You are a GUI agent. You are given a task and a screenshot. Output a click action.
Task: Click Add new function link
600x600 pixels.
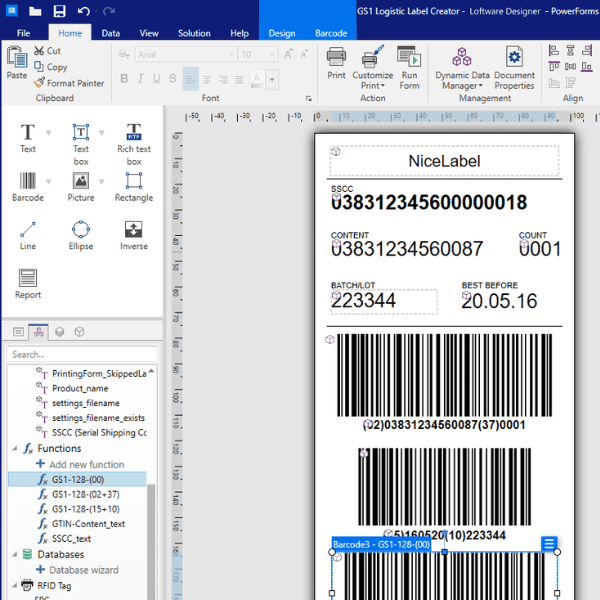[x=86, y=464]
